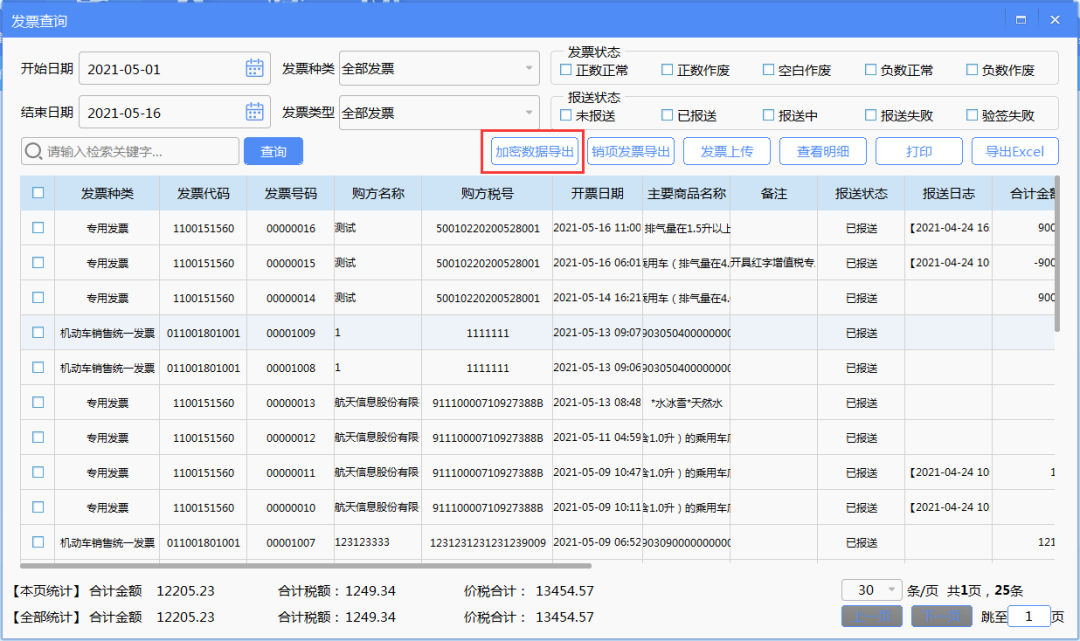Open the end date calendar picker
This screenshot has width=1080, height=641.
coord(257,112)
